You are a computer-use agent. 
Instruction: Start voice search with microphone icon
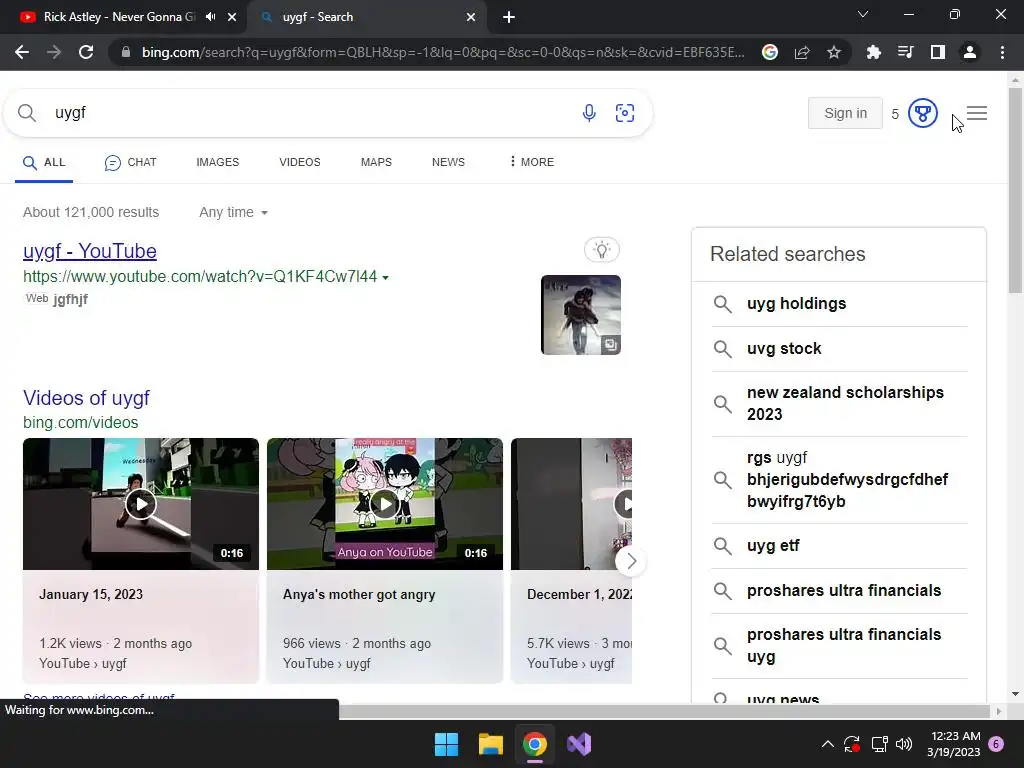(x=588, y=113)
